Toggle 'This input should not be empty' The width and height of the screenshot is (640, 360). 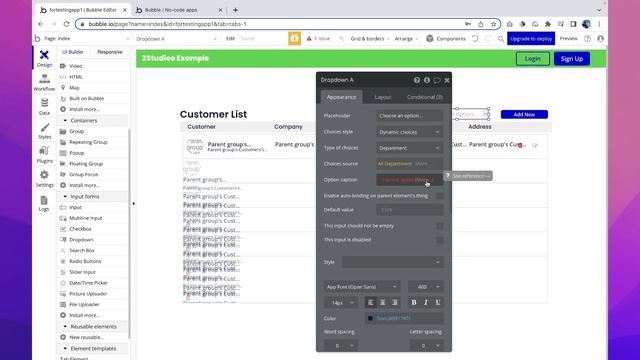[440, 226]
